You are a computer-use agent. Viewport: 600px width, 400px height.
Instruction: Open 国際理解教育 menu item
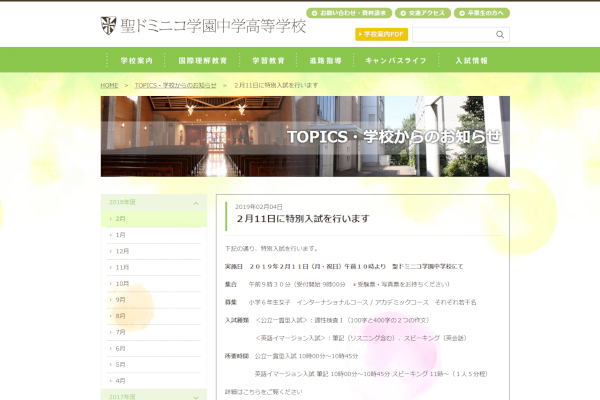coord(202,60)
